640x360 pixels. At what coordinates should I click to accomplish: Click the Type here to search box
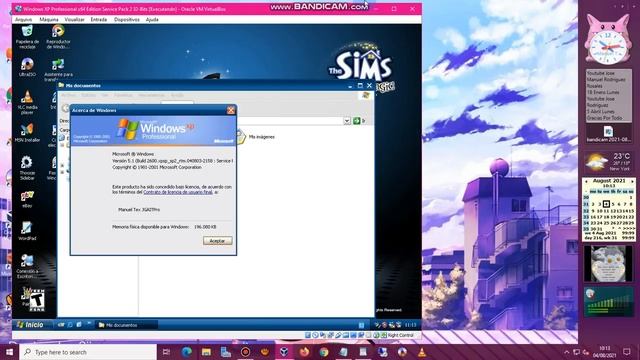click(x=88, y=352)
